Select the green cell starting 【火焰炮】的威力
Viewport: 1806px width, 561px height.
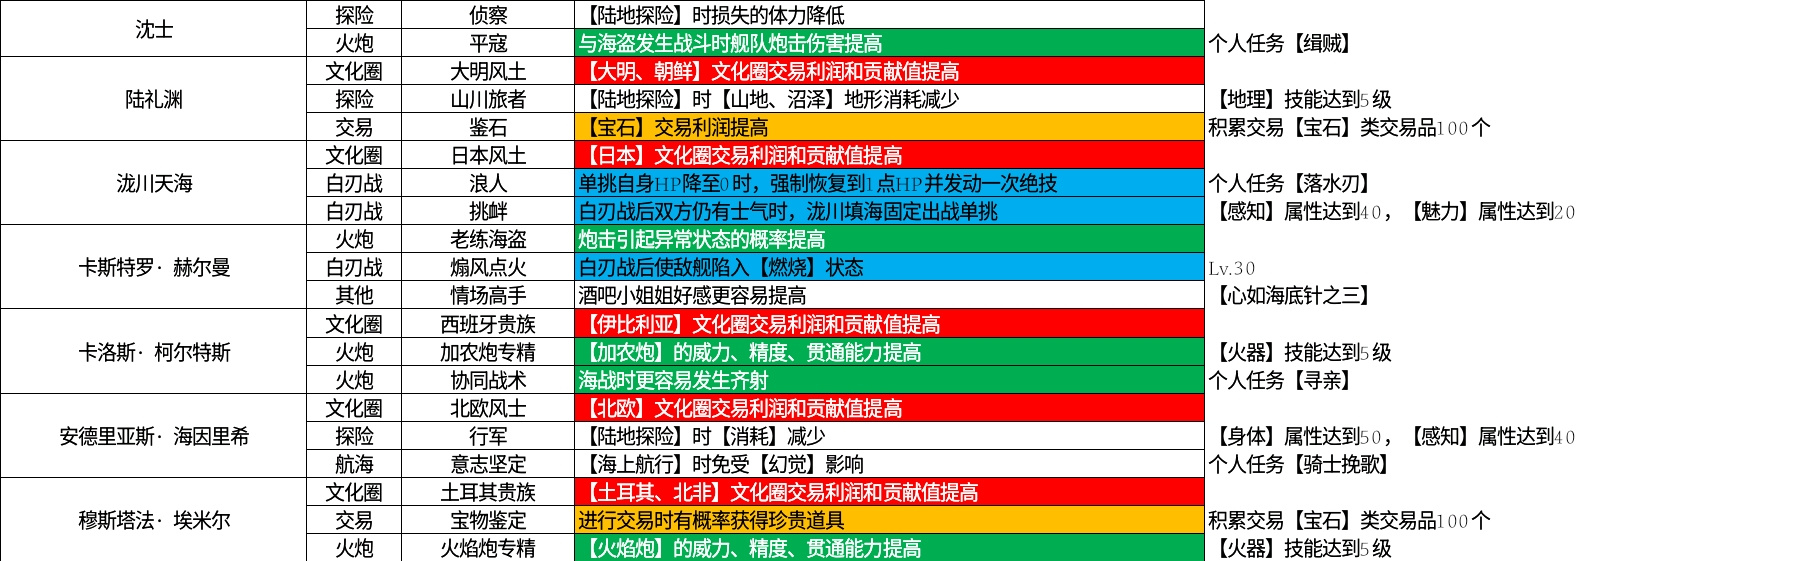889,548
